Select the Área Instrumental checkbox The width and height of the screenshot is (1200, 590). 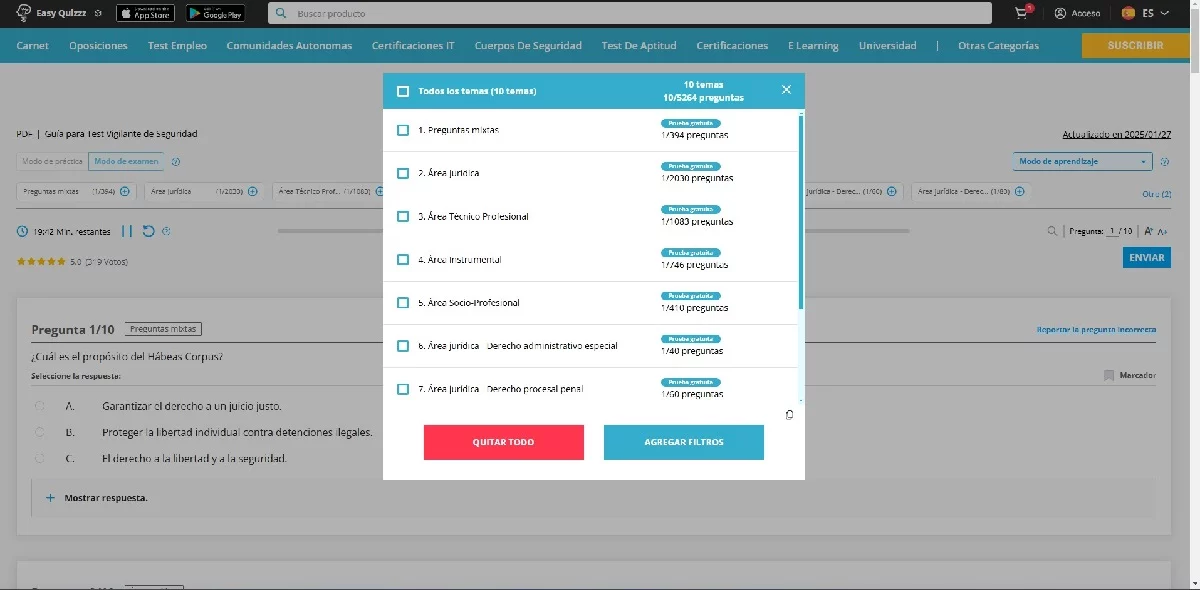pyautogui.click(x=403, y=259)
